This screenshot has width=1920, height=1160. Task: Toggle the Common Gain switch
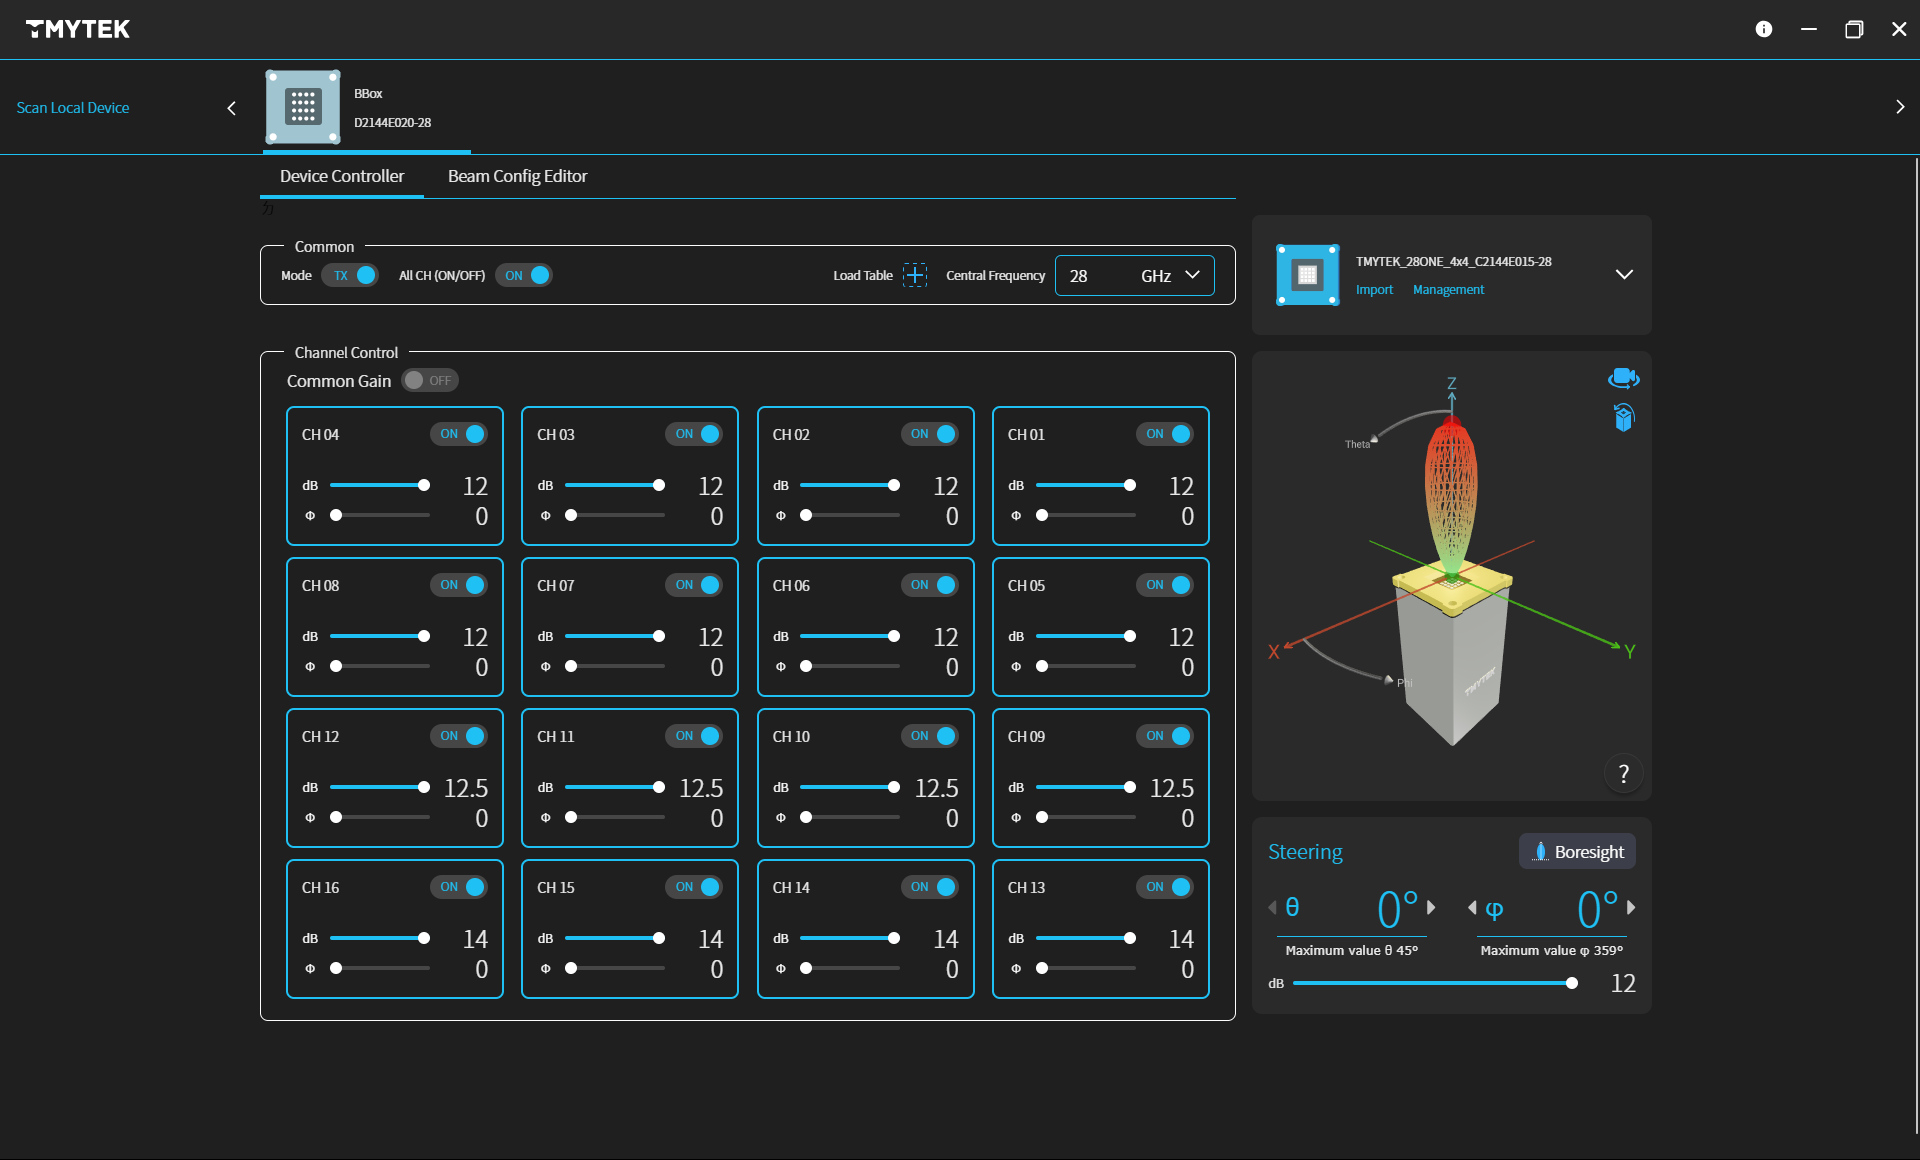tap(429, 381)
